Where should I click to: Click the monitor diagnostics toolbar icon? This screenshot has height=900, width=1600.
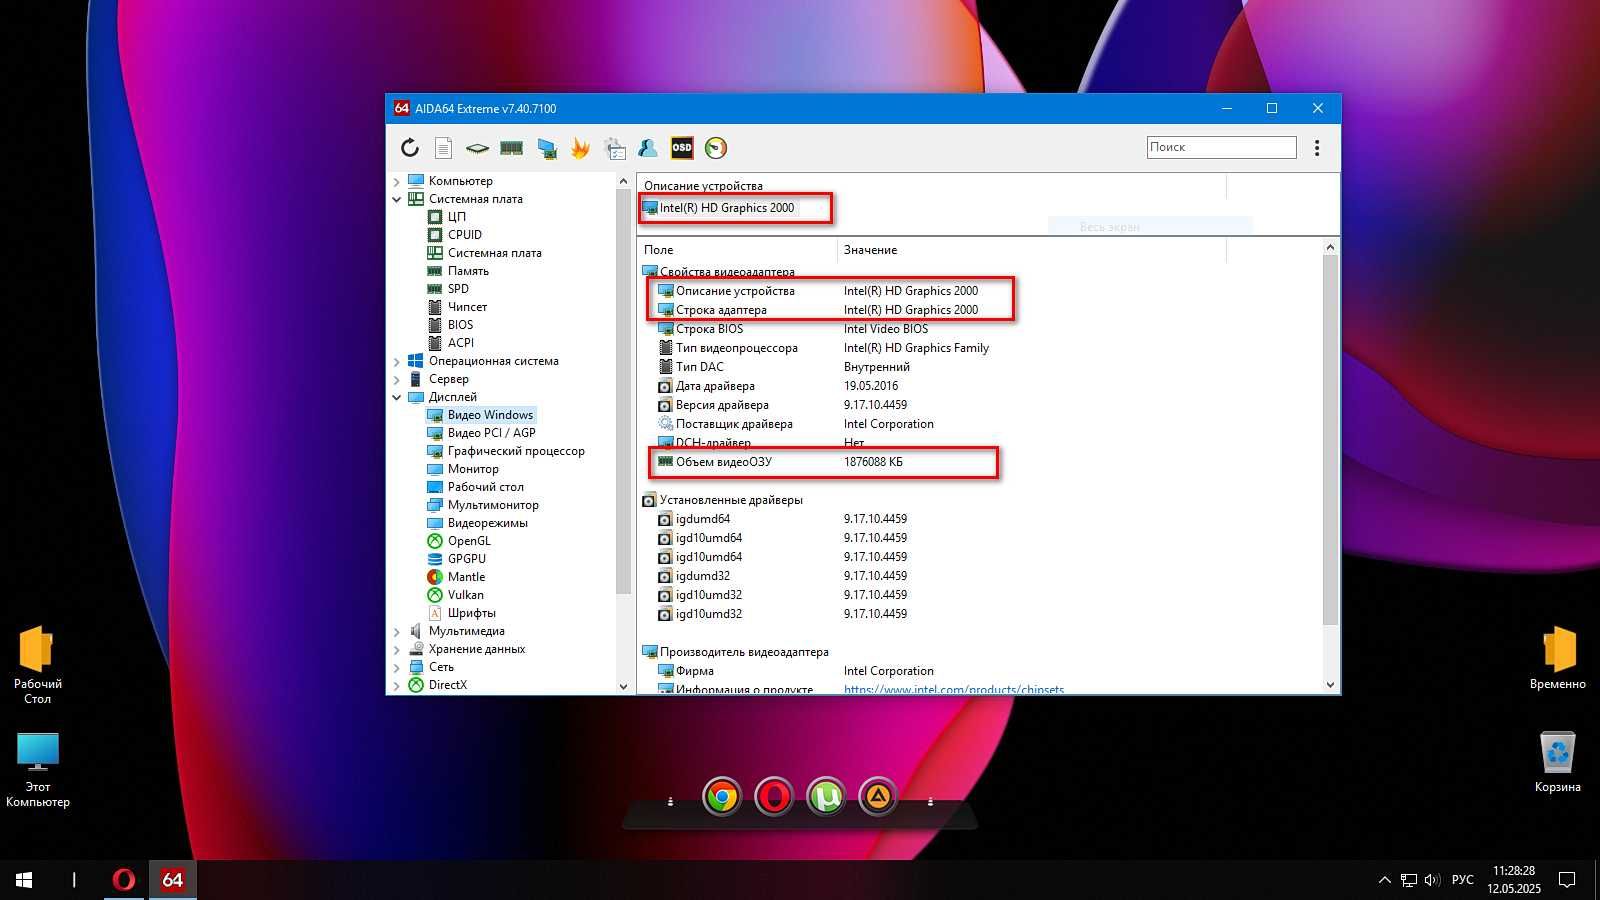546,148
